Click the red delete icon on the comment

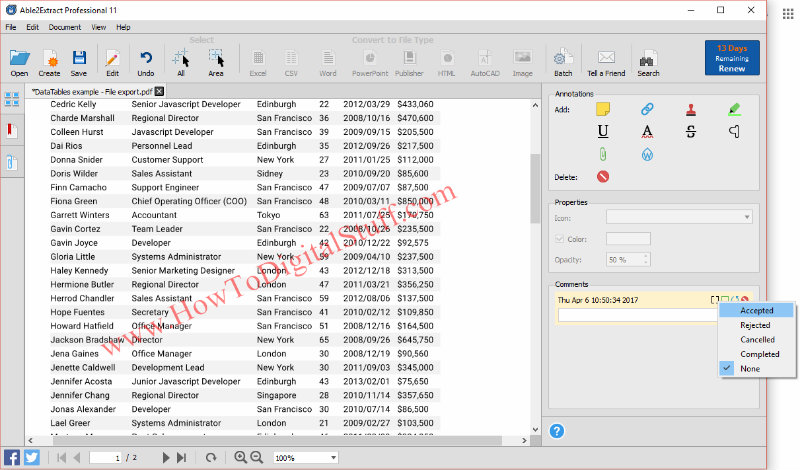745,300
